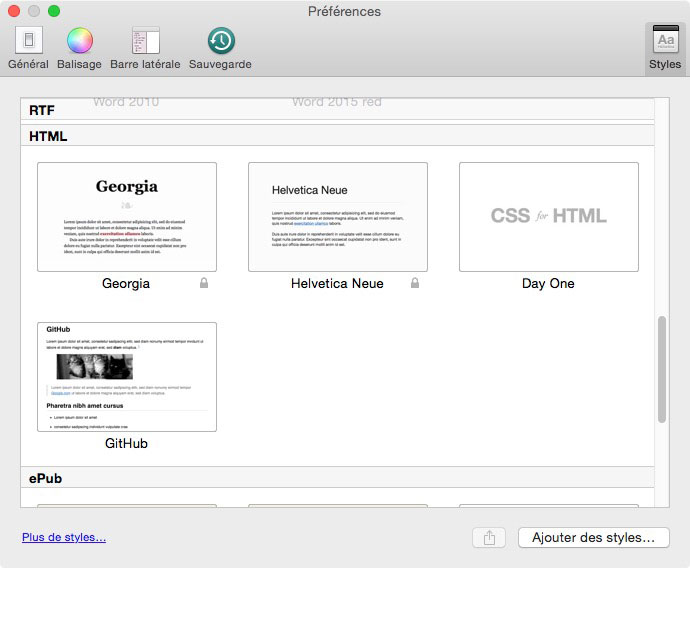Viewport: 690px width, 622px height.
Task: Click the green zoom window button
Action: pyautogui.click(x=54, y=11)
